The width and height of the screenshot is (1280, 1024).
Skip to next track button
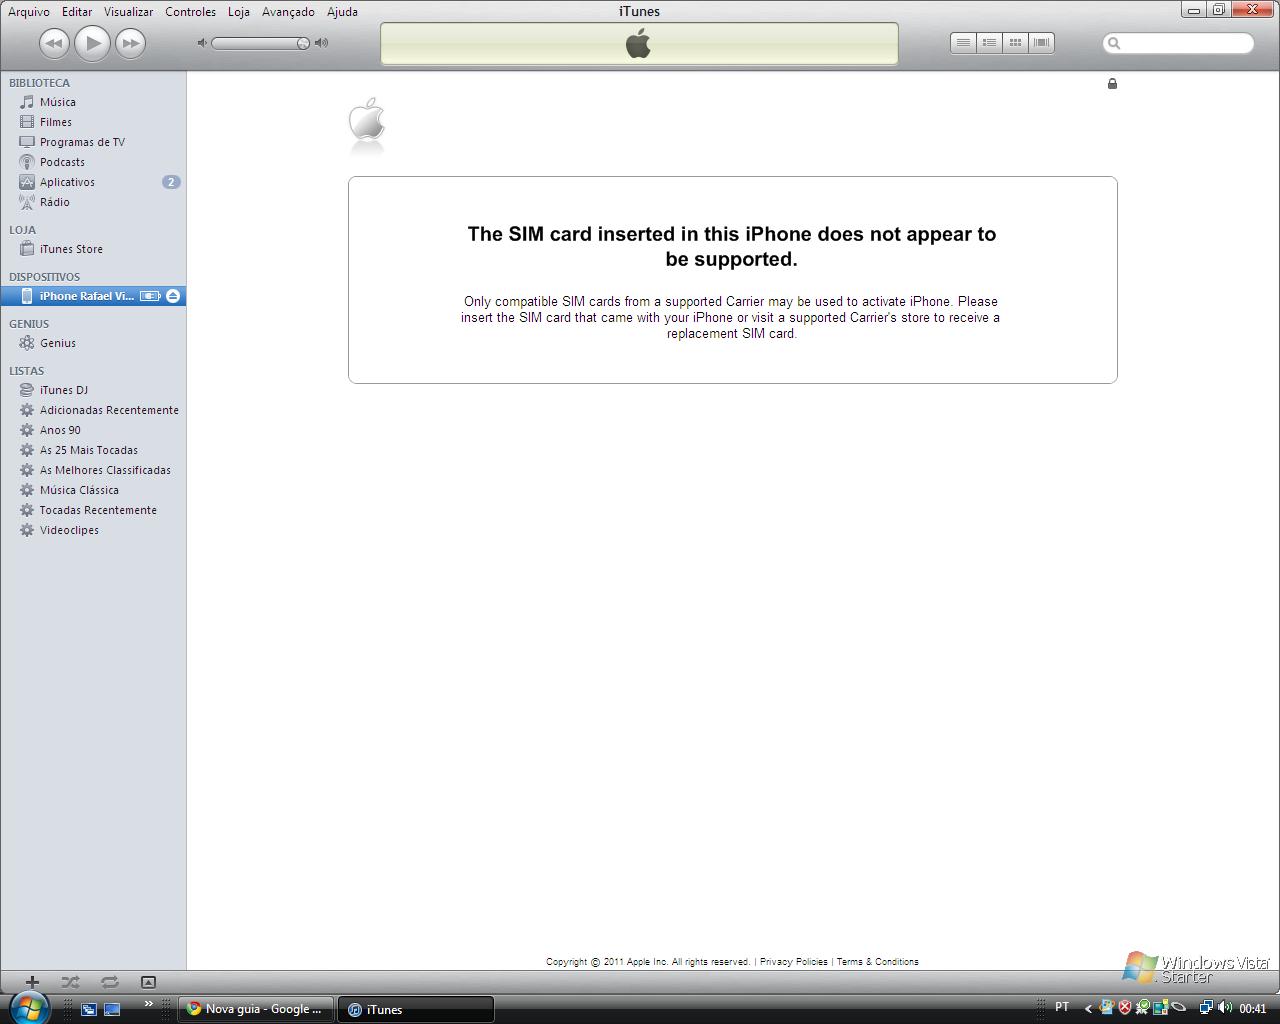coord(130,43)
